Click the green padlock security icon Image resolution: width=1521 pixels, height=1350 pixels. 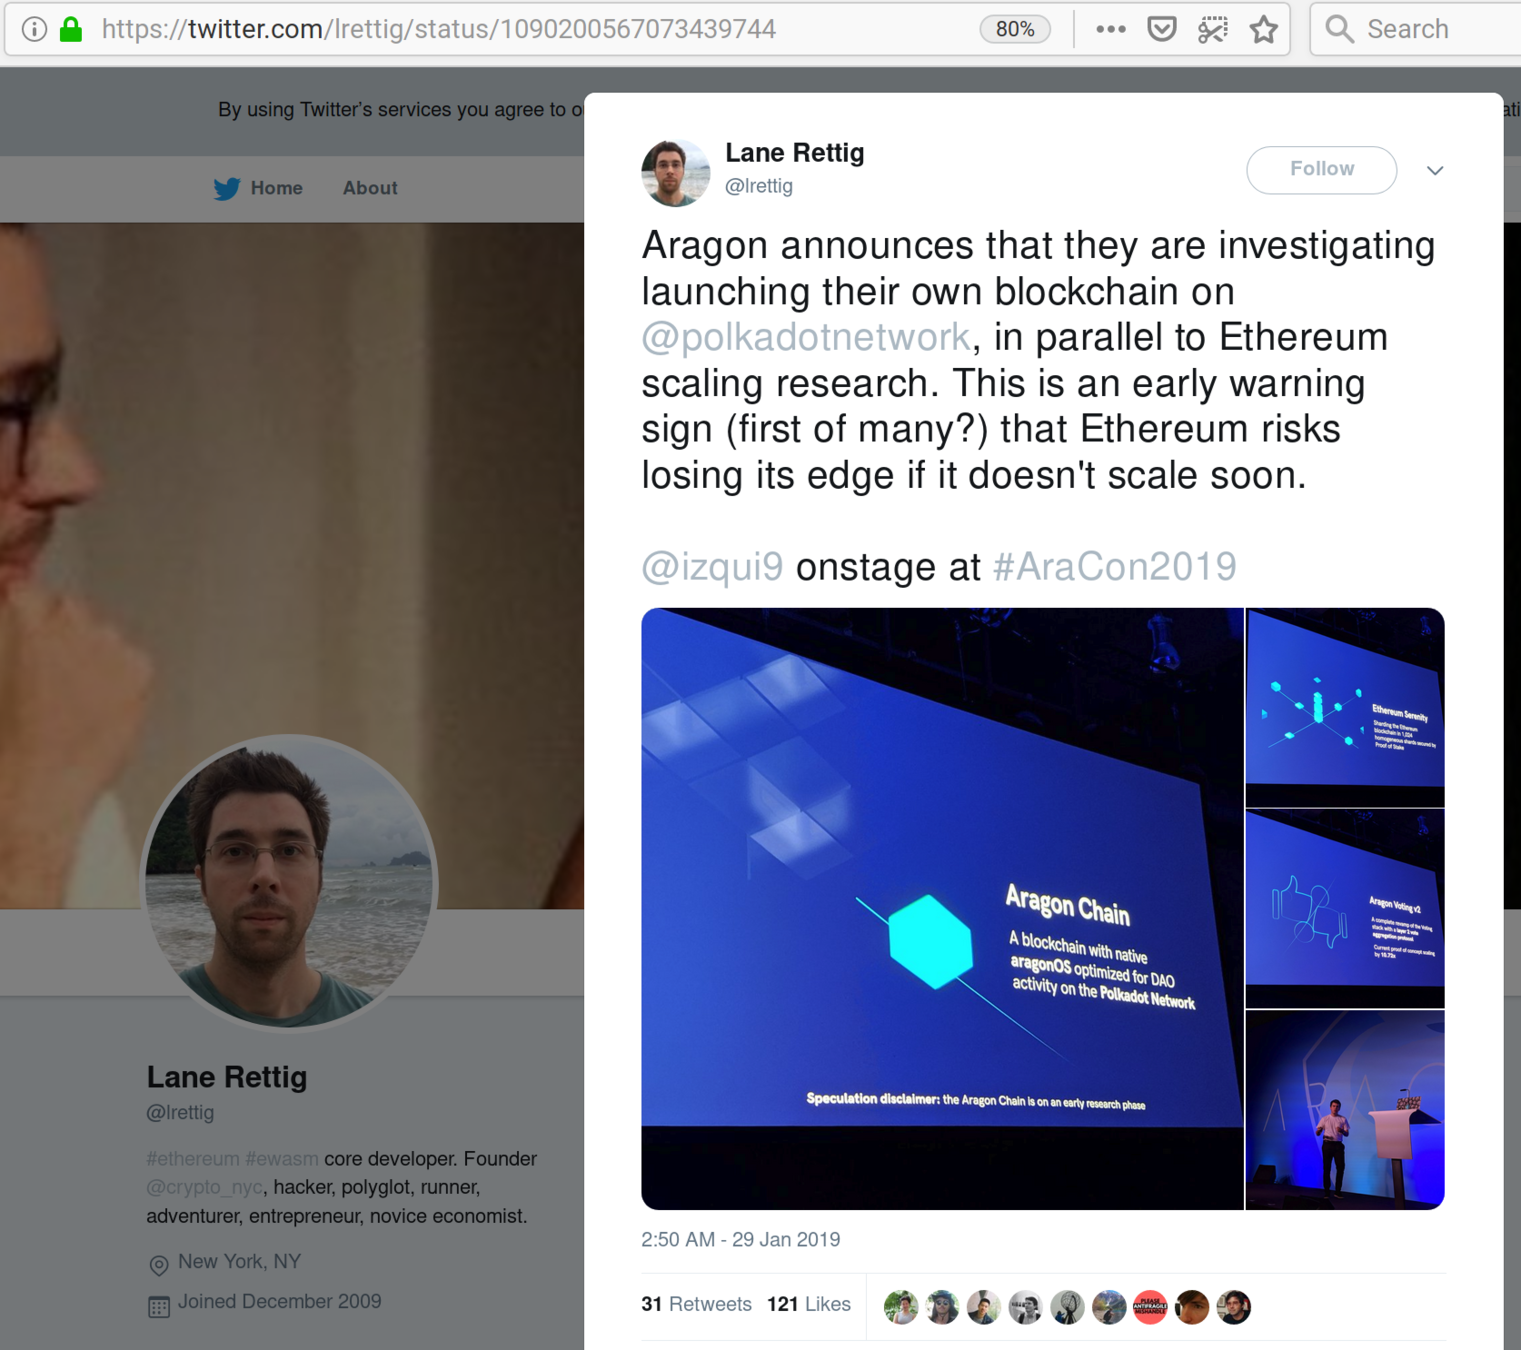(x=71, y=29)
